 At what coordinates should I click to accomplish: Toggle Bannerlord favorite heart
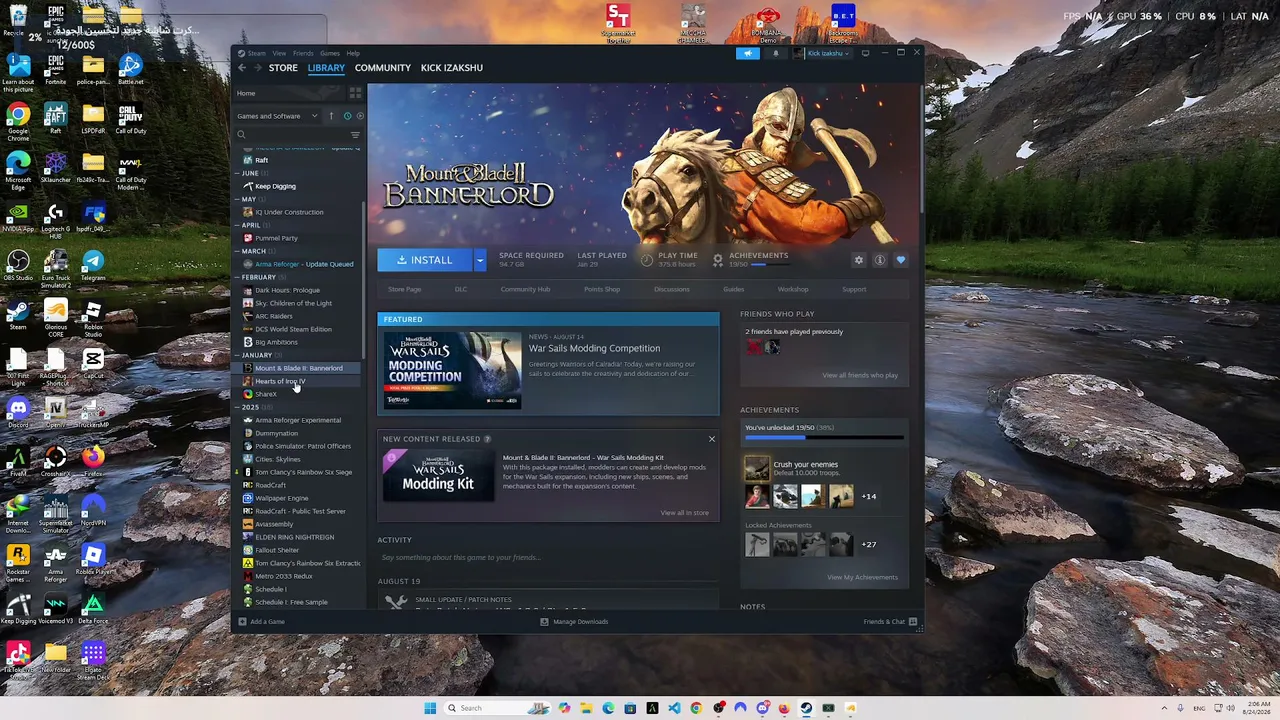tap(901, 260)
